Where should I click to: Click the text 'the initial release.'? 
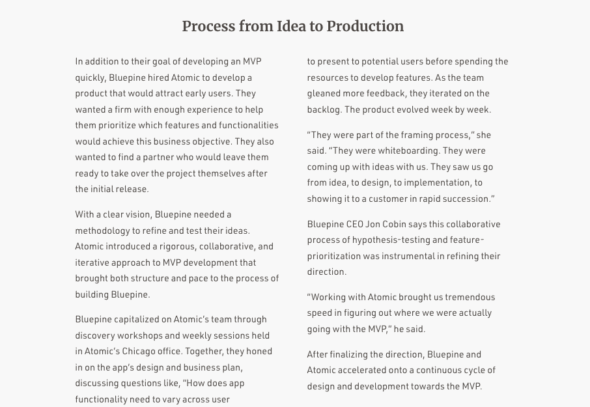pyautogui.click(x=112, y=189)
